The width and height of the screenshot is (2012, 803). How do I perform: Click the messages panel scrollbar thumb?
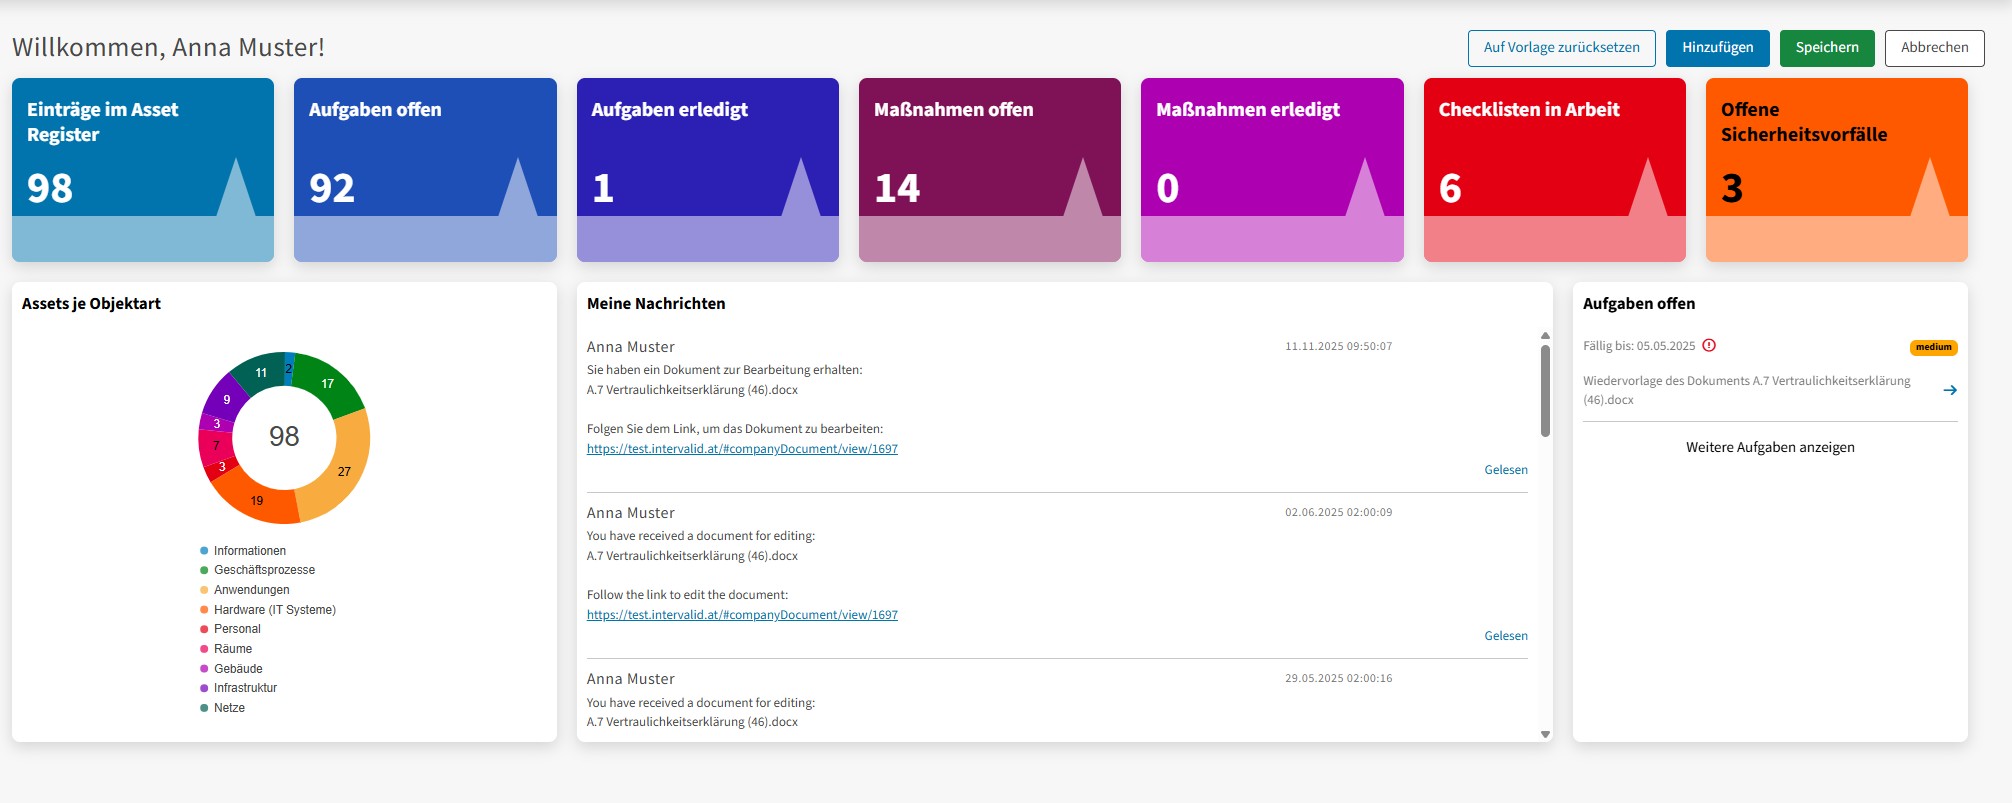[x=1545, y=390]
